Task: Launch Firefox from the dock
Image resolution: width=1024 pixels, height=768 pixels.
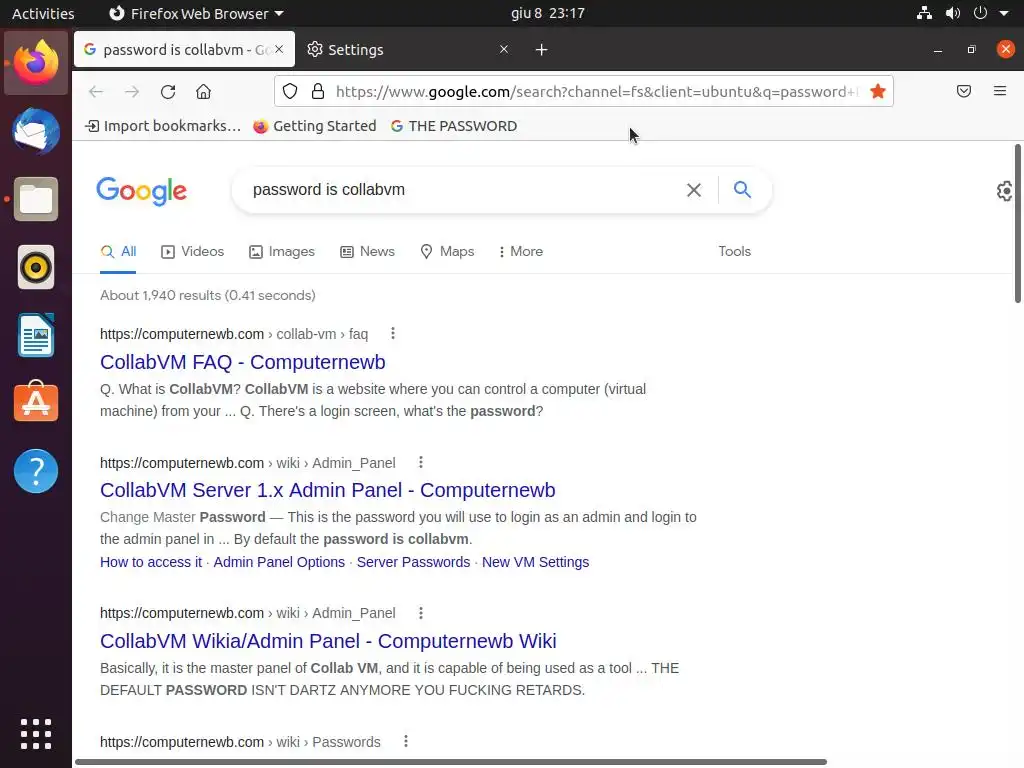Action: coord(36,63)
